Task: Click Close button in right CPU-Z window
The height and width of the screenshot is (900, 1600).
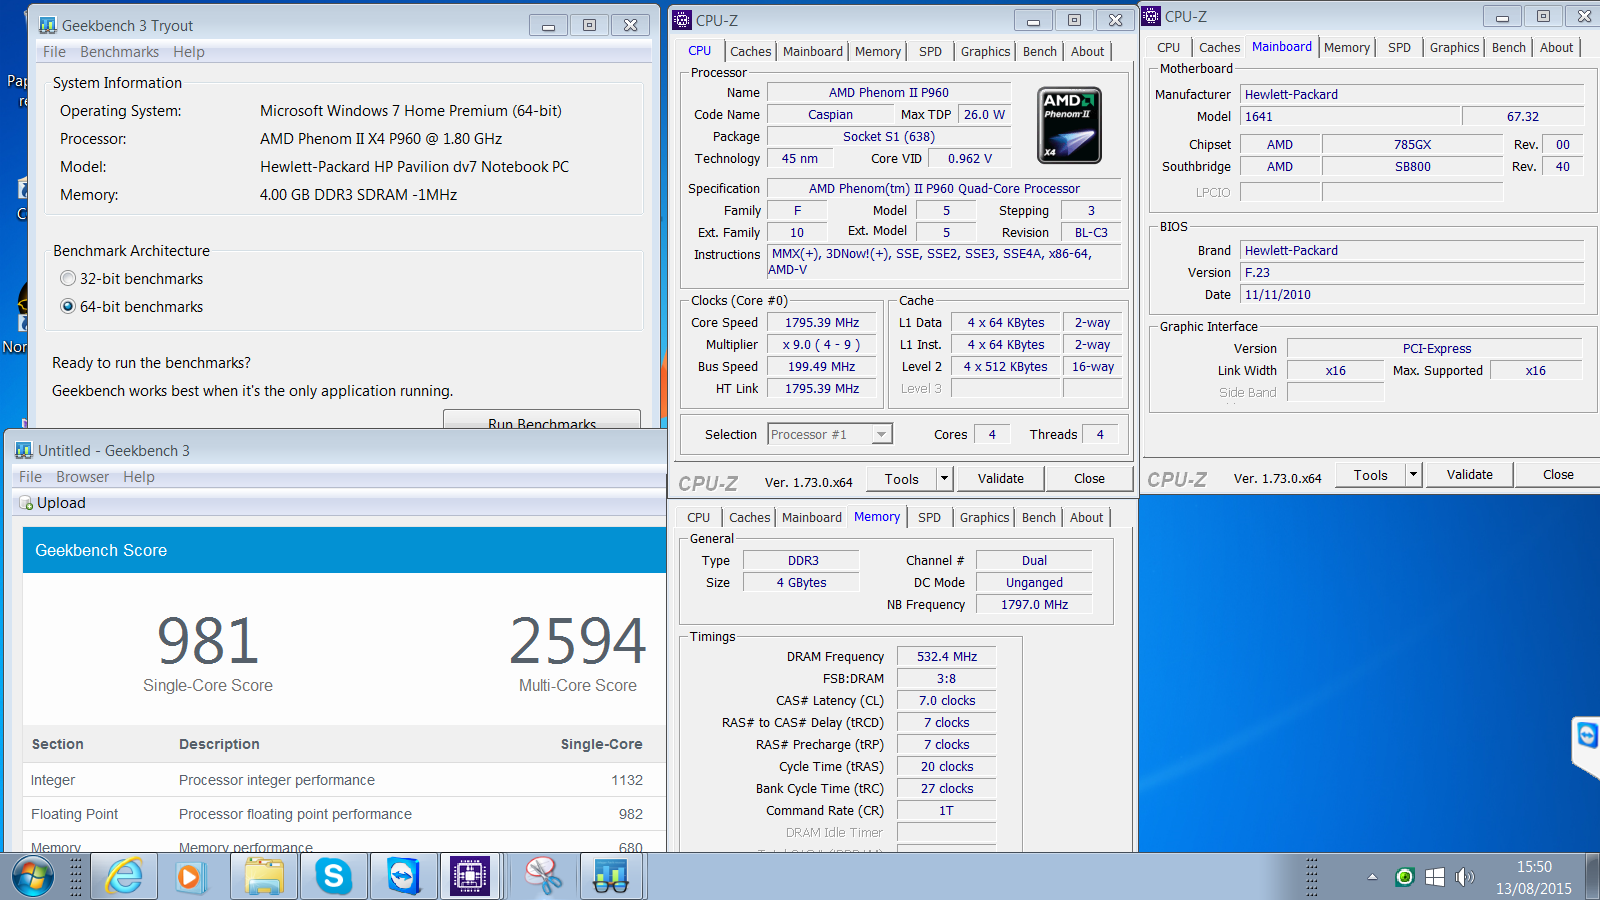Action: [1557, 474]
